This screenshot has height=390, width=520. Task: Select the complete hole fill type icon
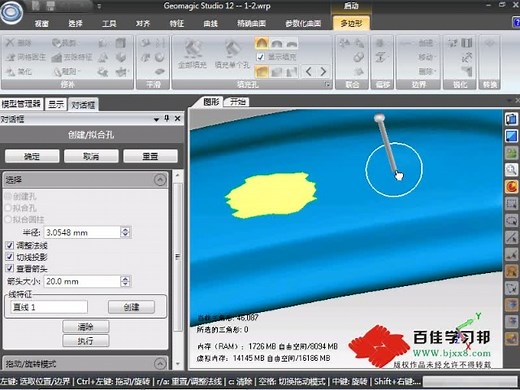pos(262,71)
